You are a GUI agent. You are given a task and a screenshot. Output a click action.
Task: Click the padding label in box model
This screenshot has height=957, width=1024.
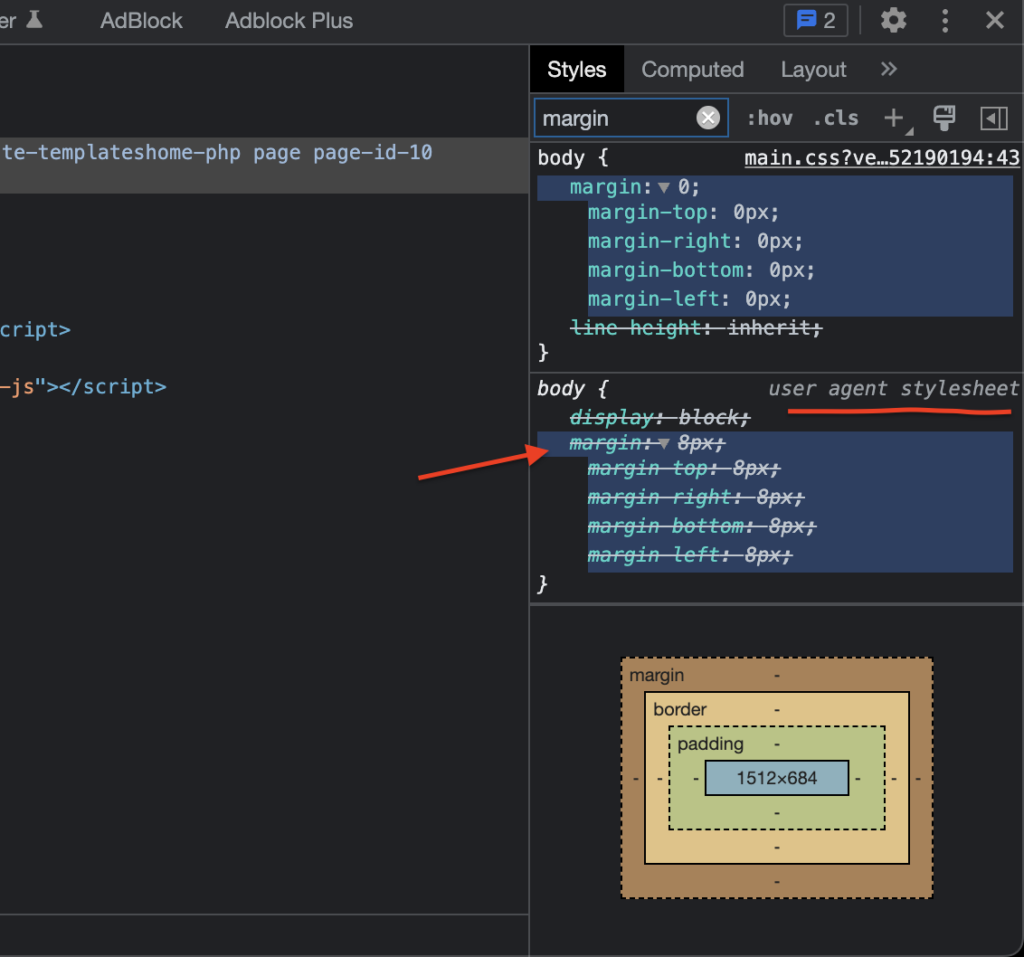[710, 744]
